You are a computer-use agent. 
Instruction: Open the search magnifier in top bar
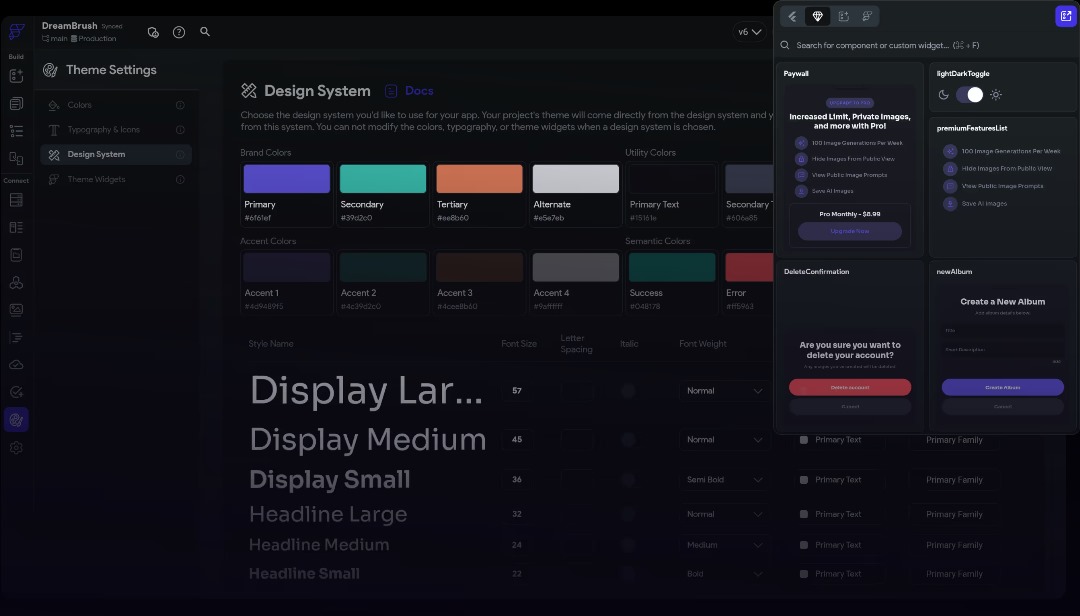click(x=205, y=31)
